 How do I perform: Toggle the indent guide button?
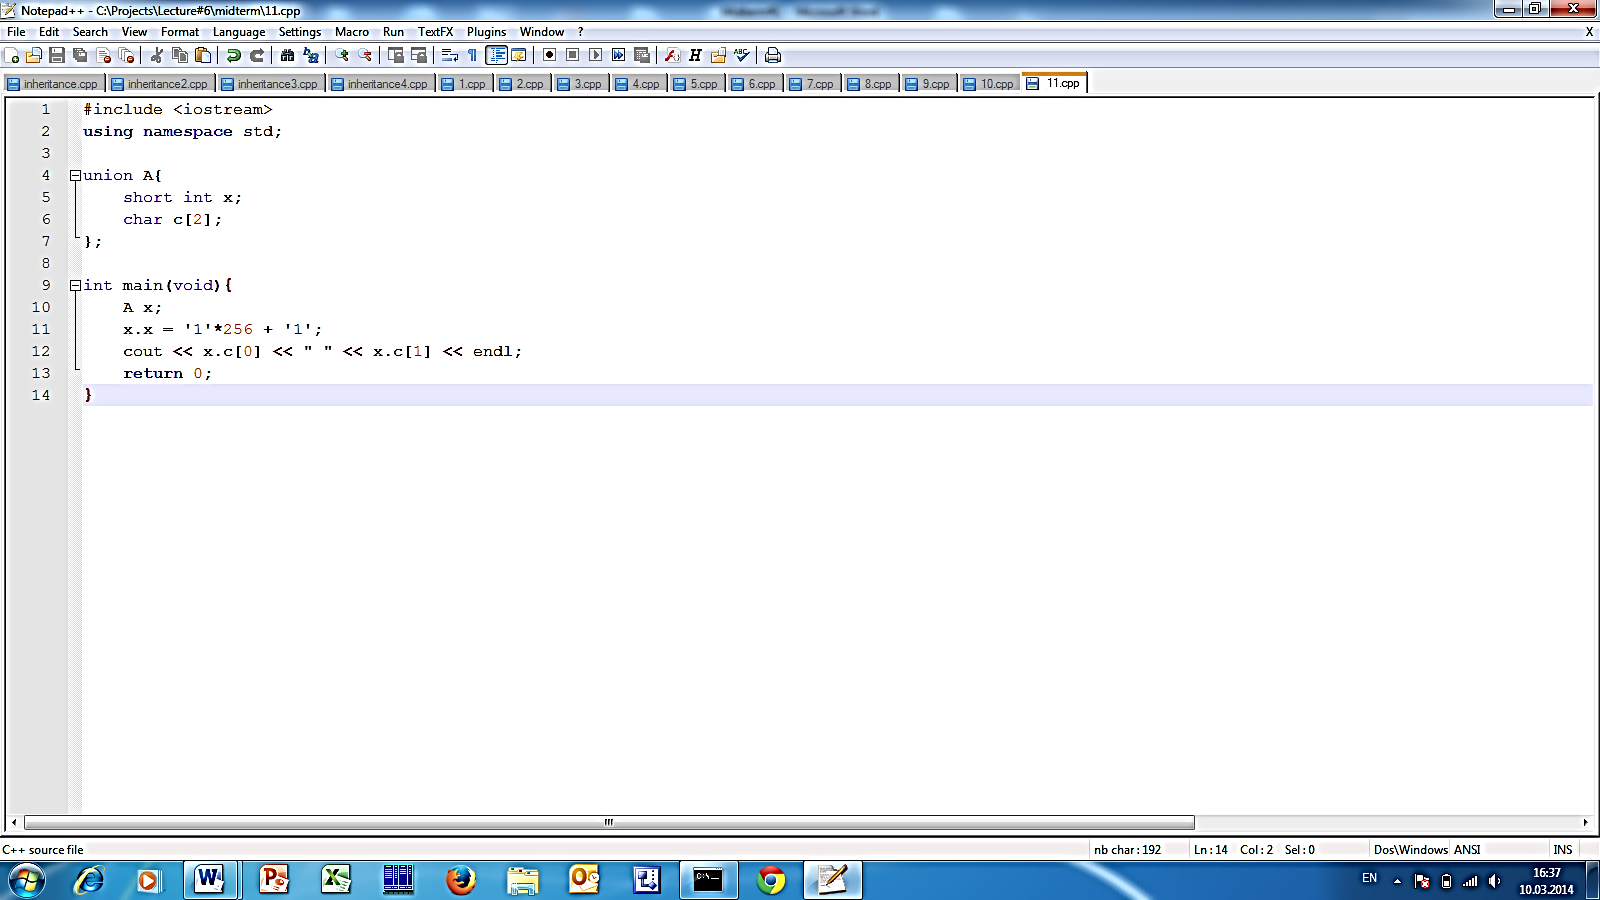496,56
